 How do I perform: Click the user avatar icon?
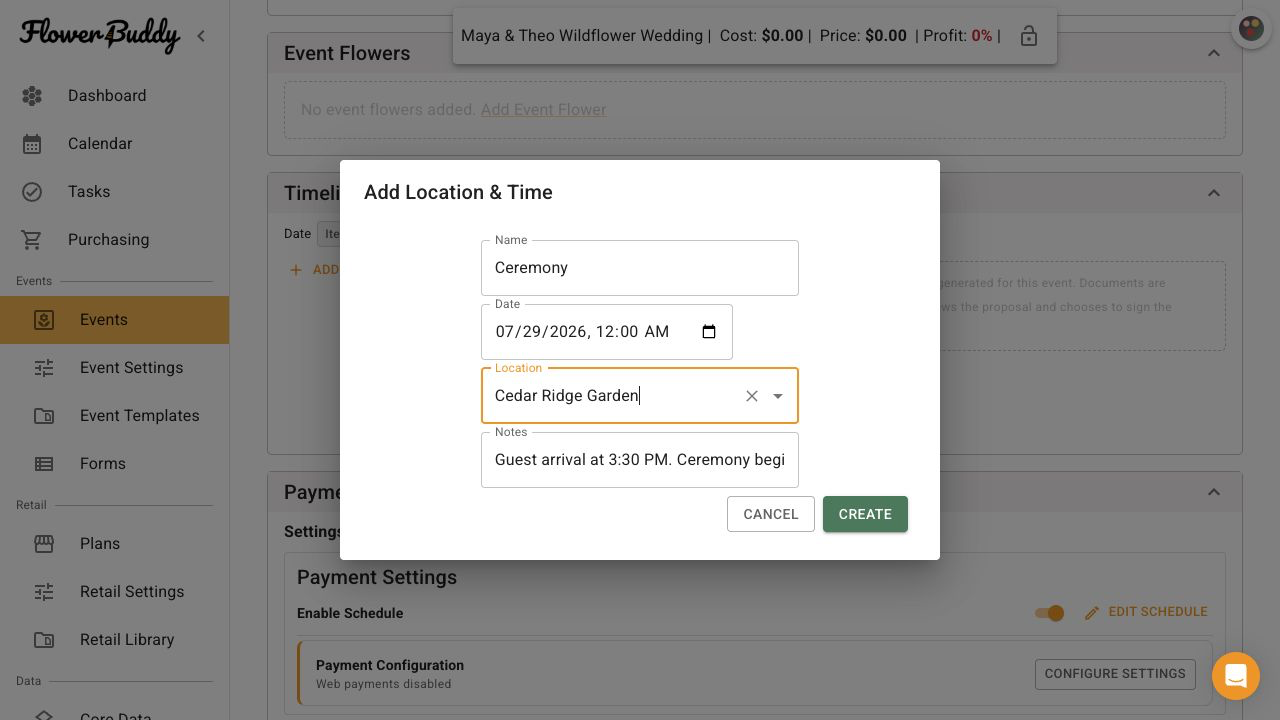[1251, 29]
